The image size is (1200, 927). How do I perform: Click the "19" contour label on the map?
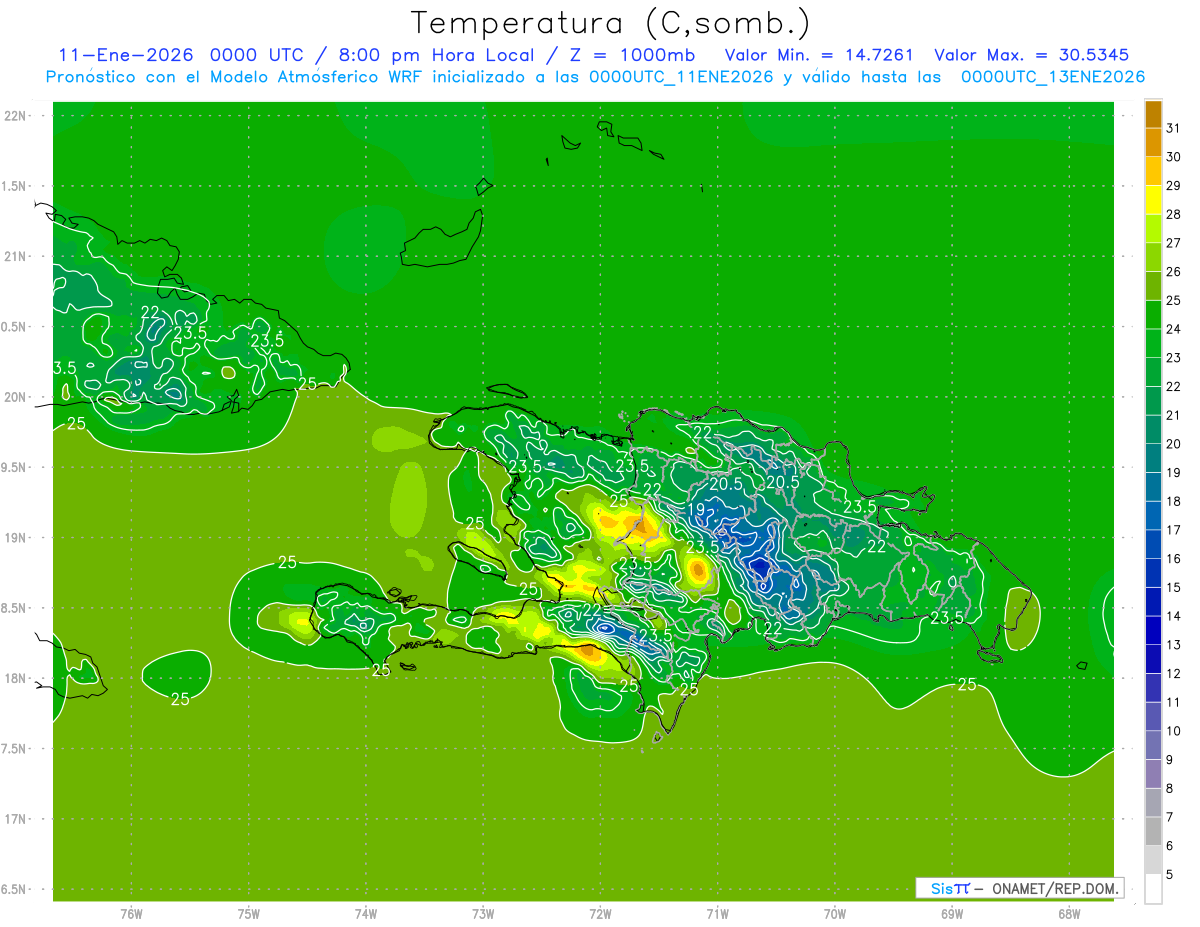[696, 509]
